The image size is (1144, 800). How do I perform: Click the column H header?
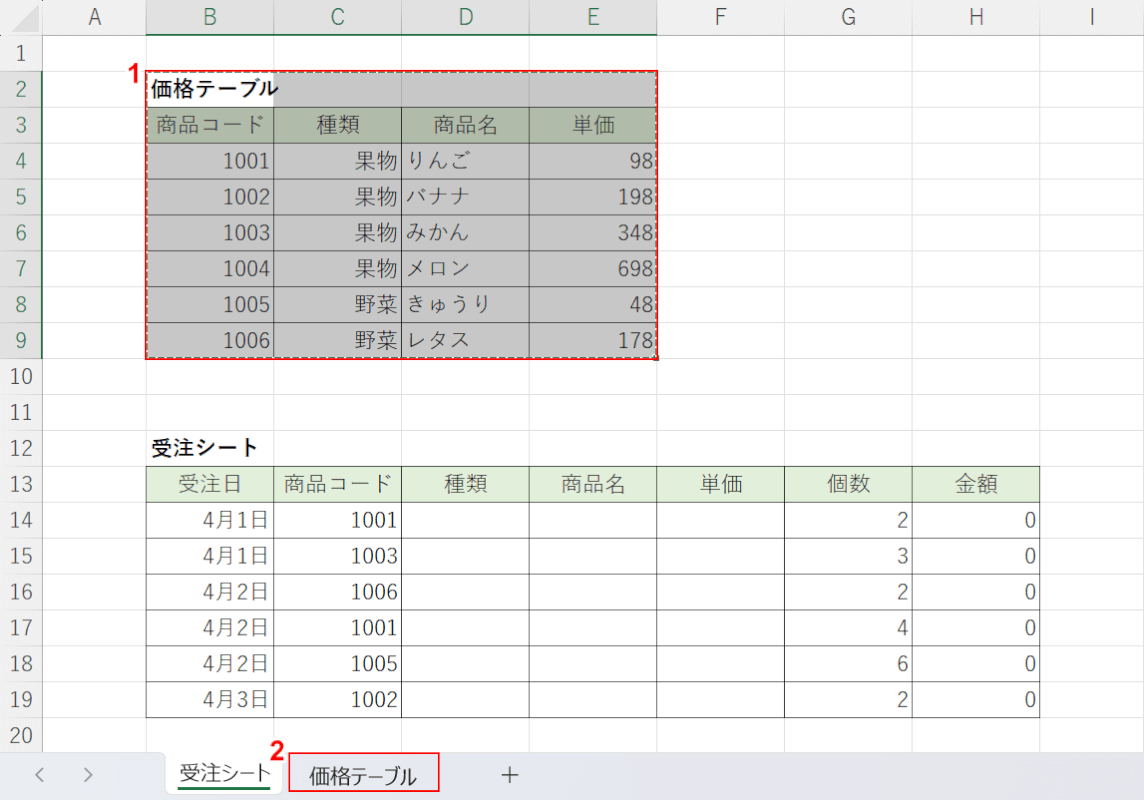point(975,17)
